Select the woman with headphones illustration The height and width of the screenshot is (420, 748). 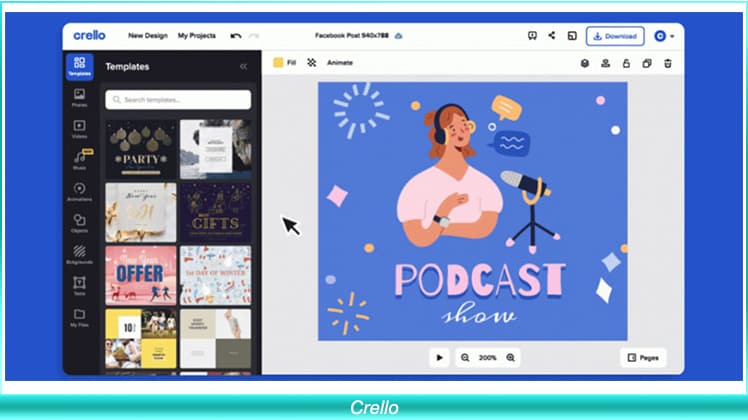pyautogui.click(x=448, y=174)
